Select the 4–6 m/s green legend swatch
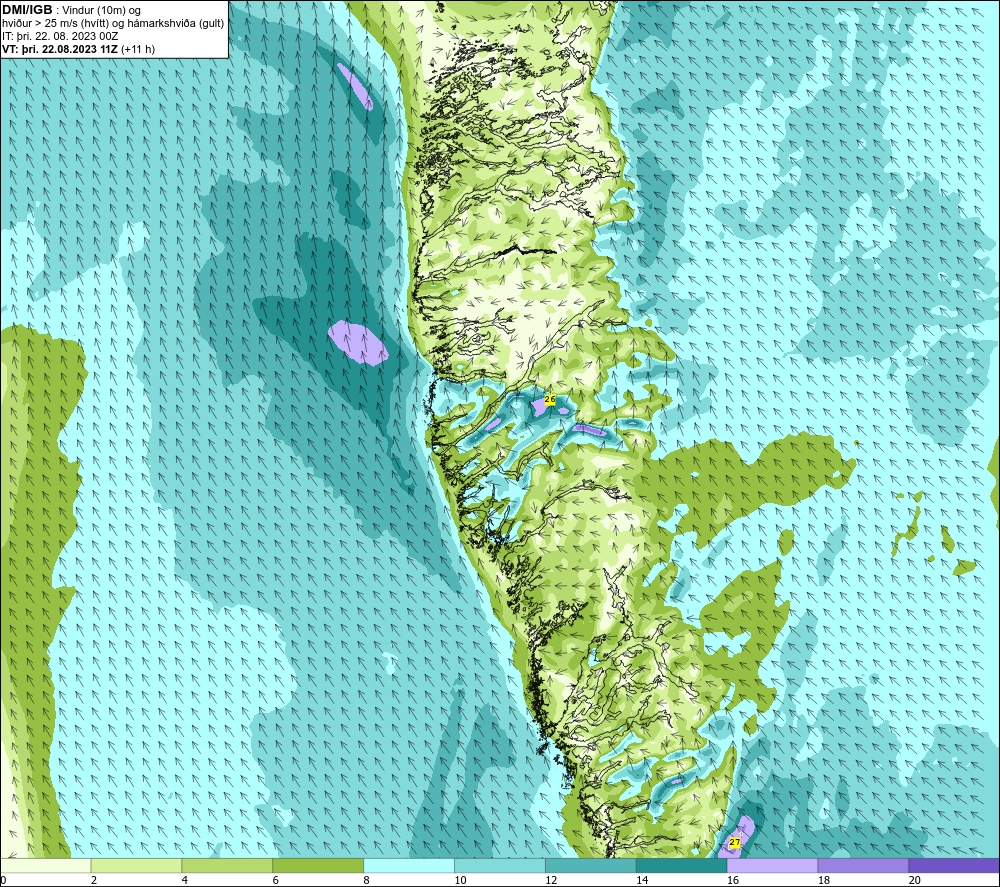This screenshot has width=1000, height=887. (x=227, y=865)
